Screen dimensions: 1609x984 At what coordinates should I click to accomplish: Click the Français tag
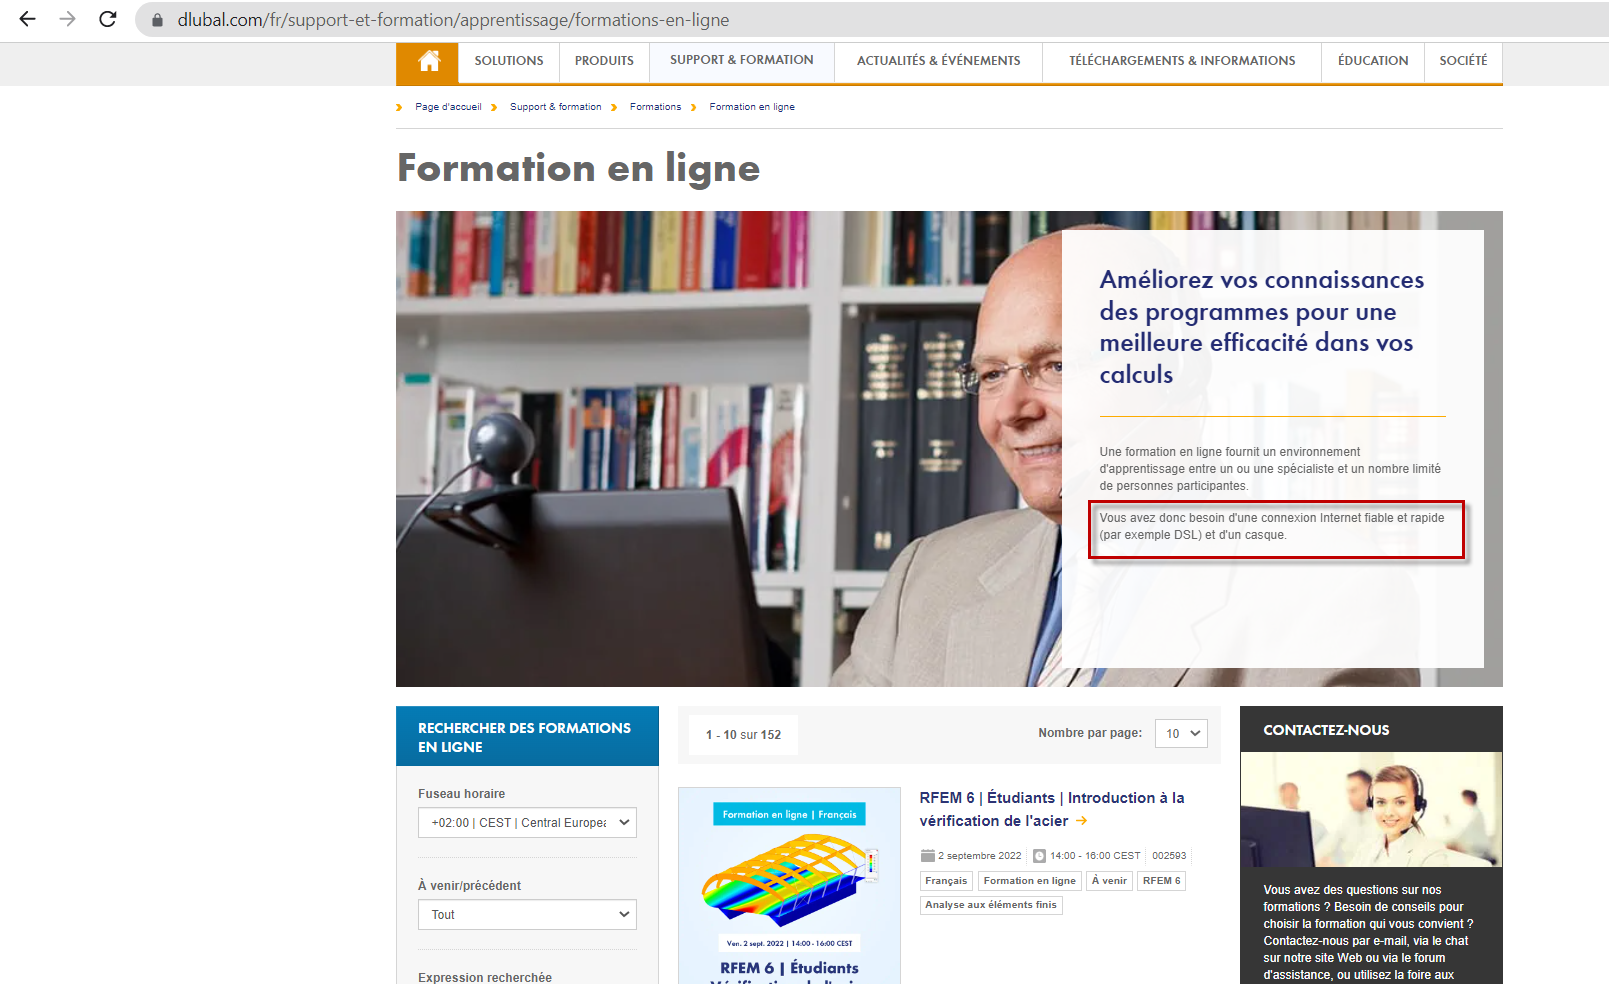tap(946, 881)
